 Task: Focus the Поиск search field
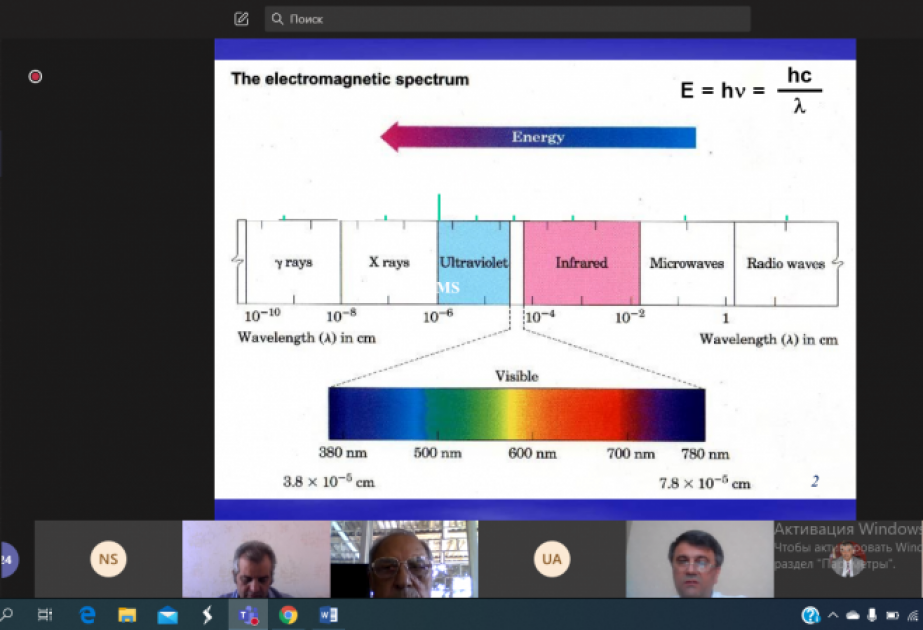coord(507,19)
